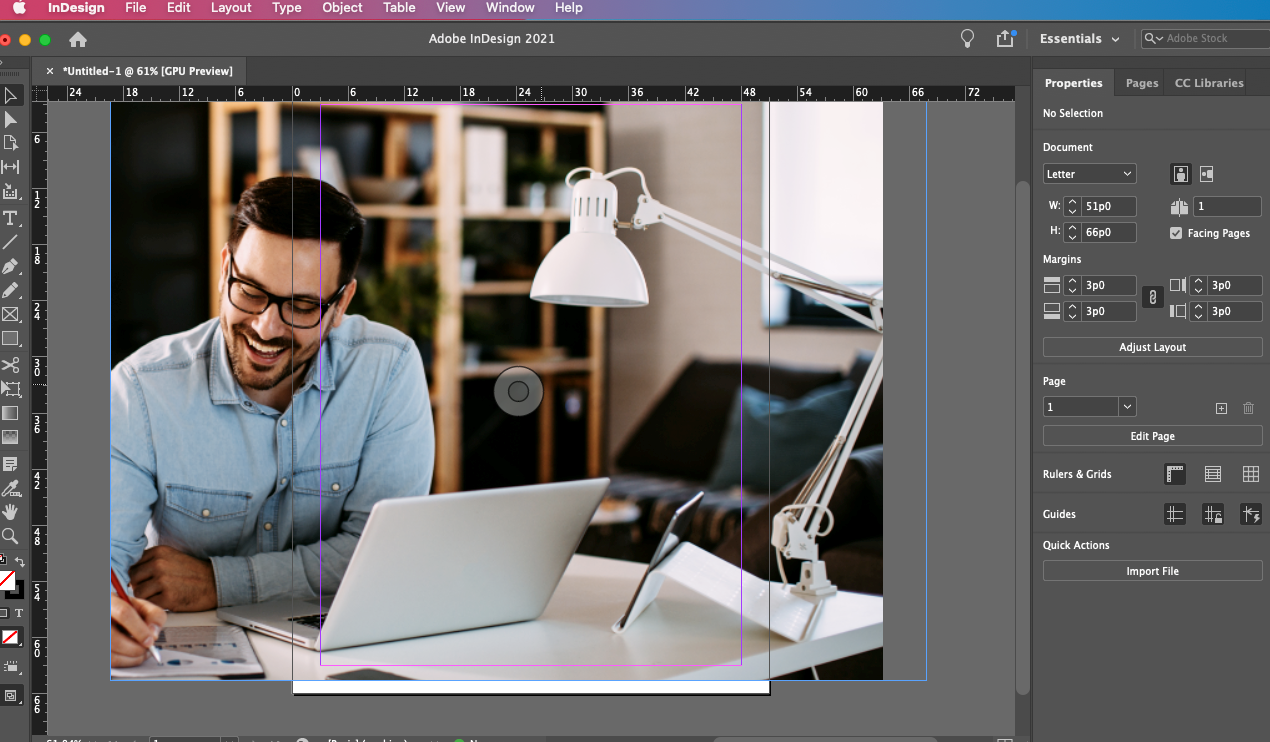Open the Object menu

(x=342, y=8)
